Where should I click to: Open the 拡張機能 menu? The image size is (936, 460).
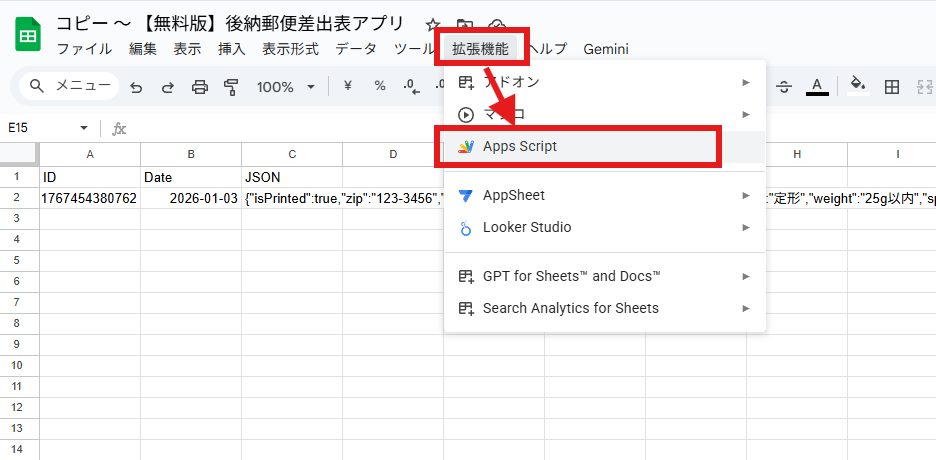[480, 49]
